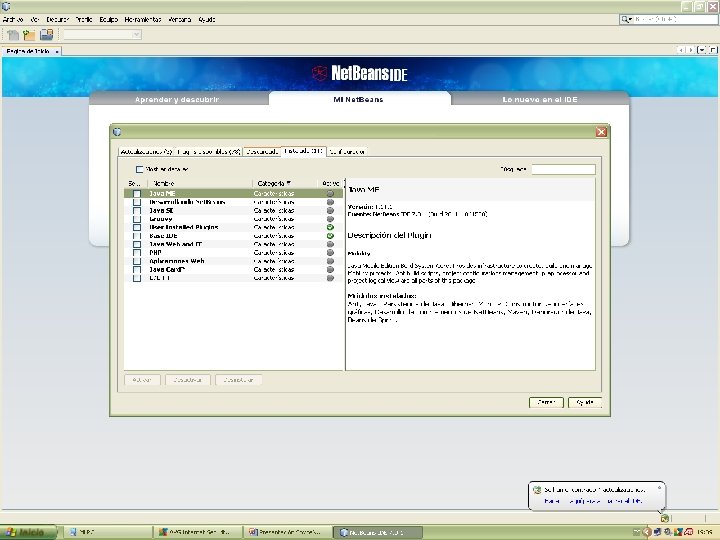
Task: Click the green active icon for Base IDE
Action: click(x=330, y=236)
